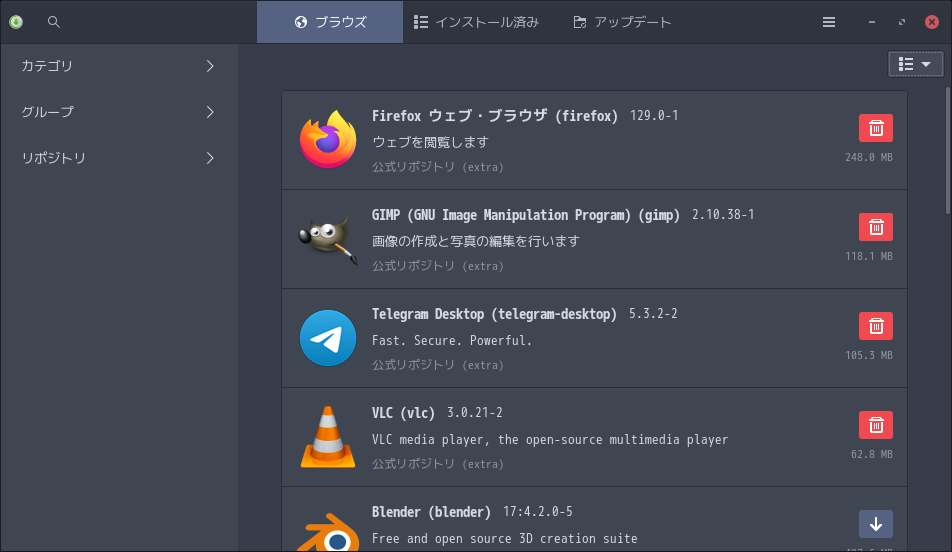Click Firefox size 248.0 MB

(869, 157)
